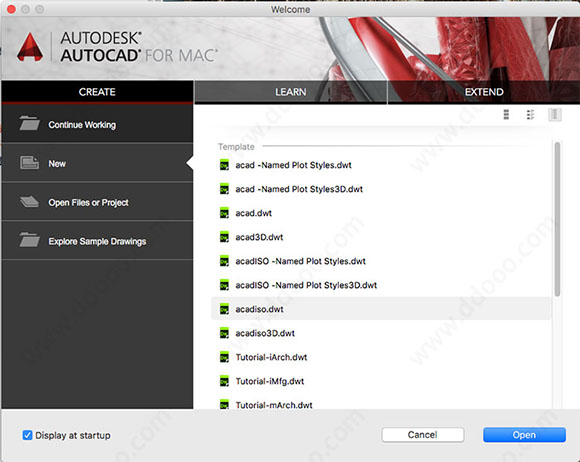580x462 pixels.
Task: Switch to the LEARN tab
Action: pyautogui.click(x=290, y=92)
